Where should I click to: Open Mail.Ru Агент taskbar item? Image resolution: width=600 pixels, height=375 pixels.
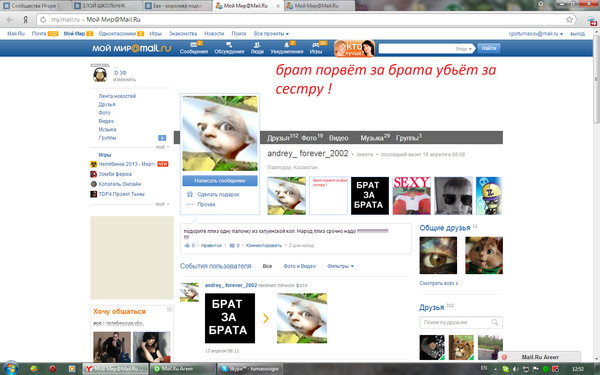coord(183,369)
